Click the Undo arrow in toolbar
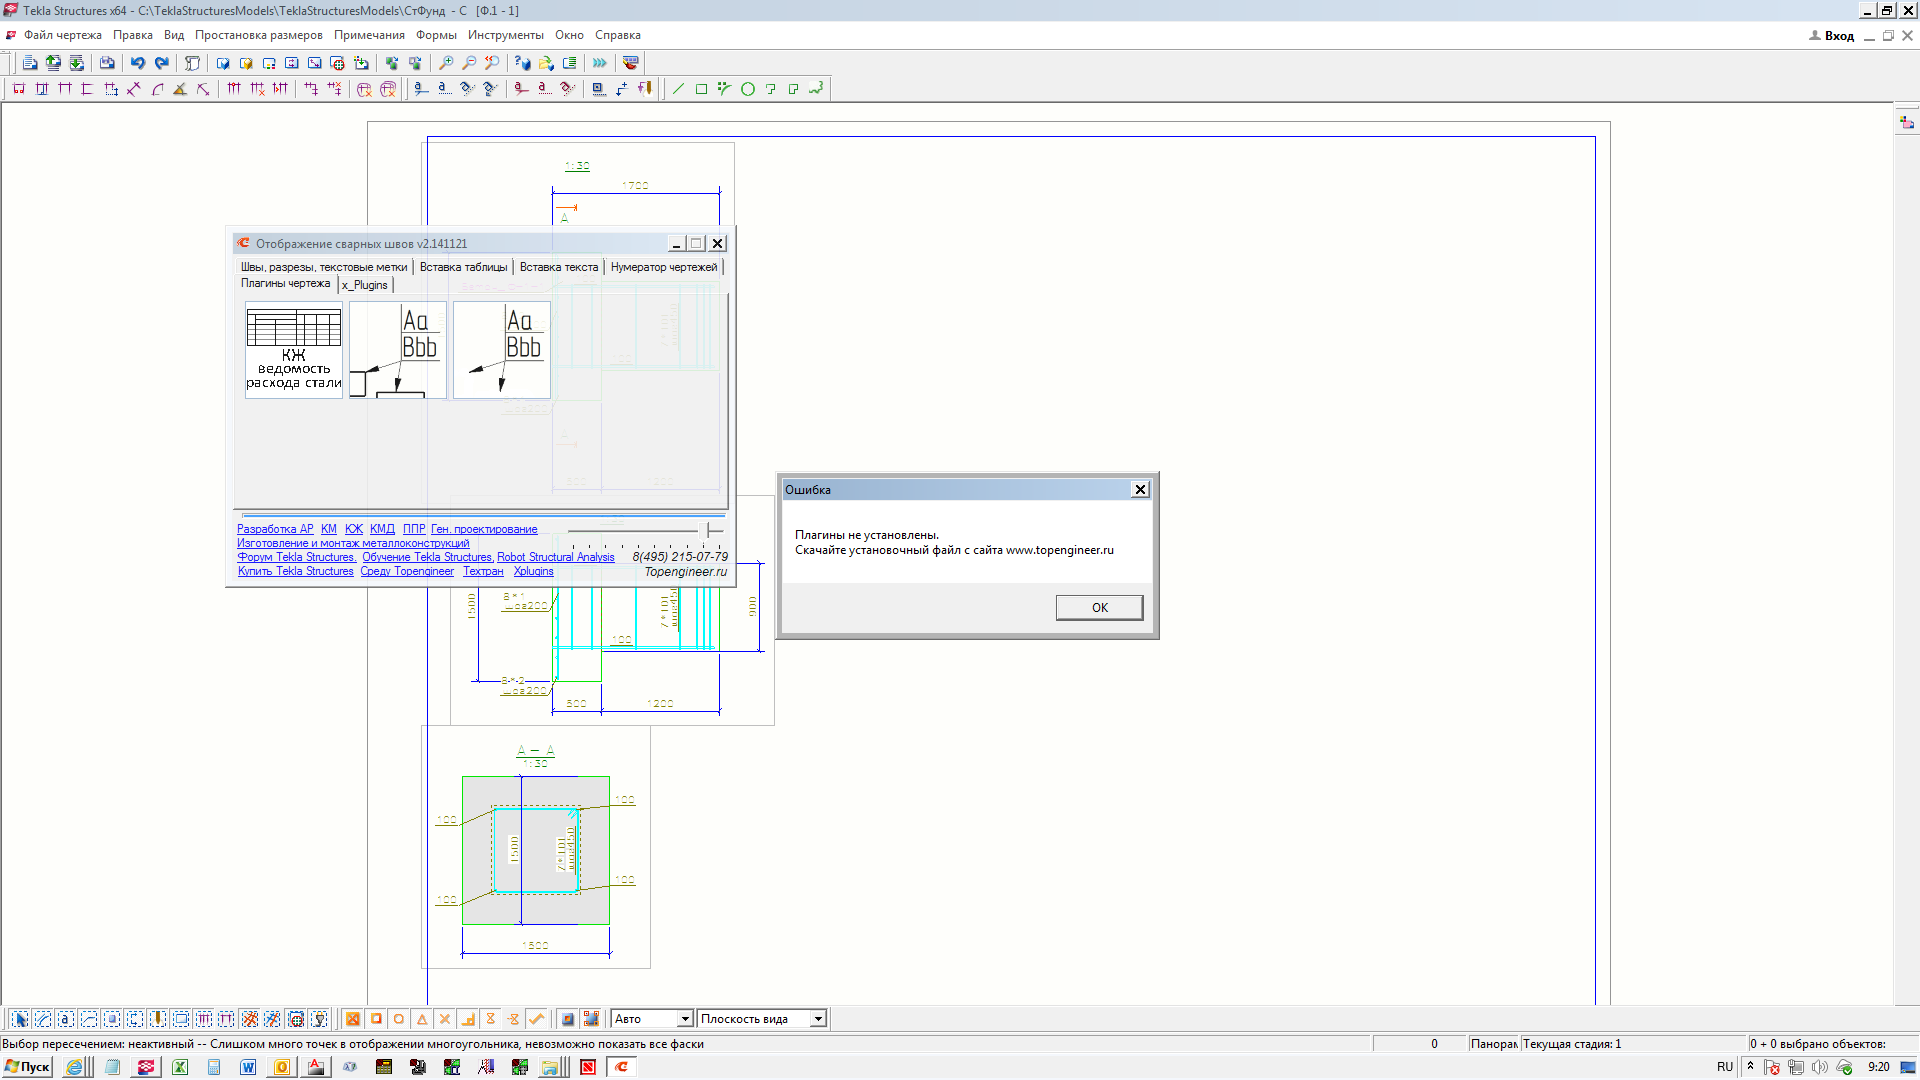Image resolution: width=1920 pixels, height=1080 pixels. click(x=137, y=63)
